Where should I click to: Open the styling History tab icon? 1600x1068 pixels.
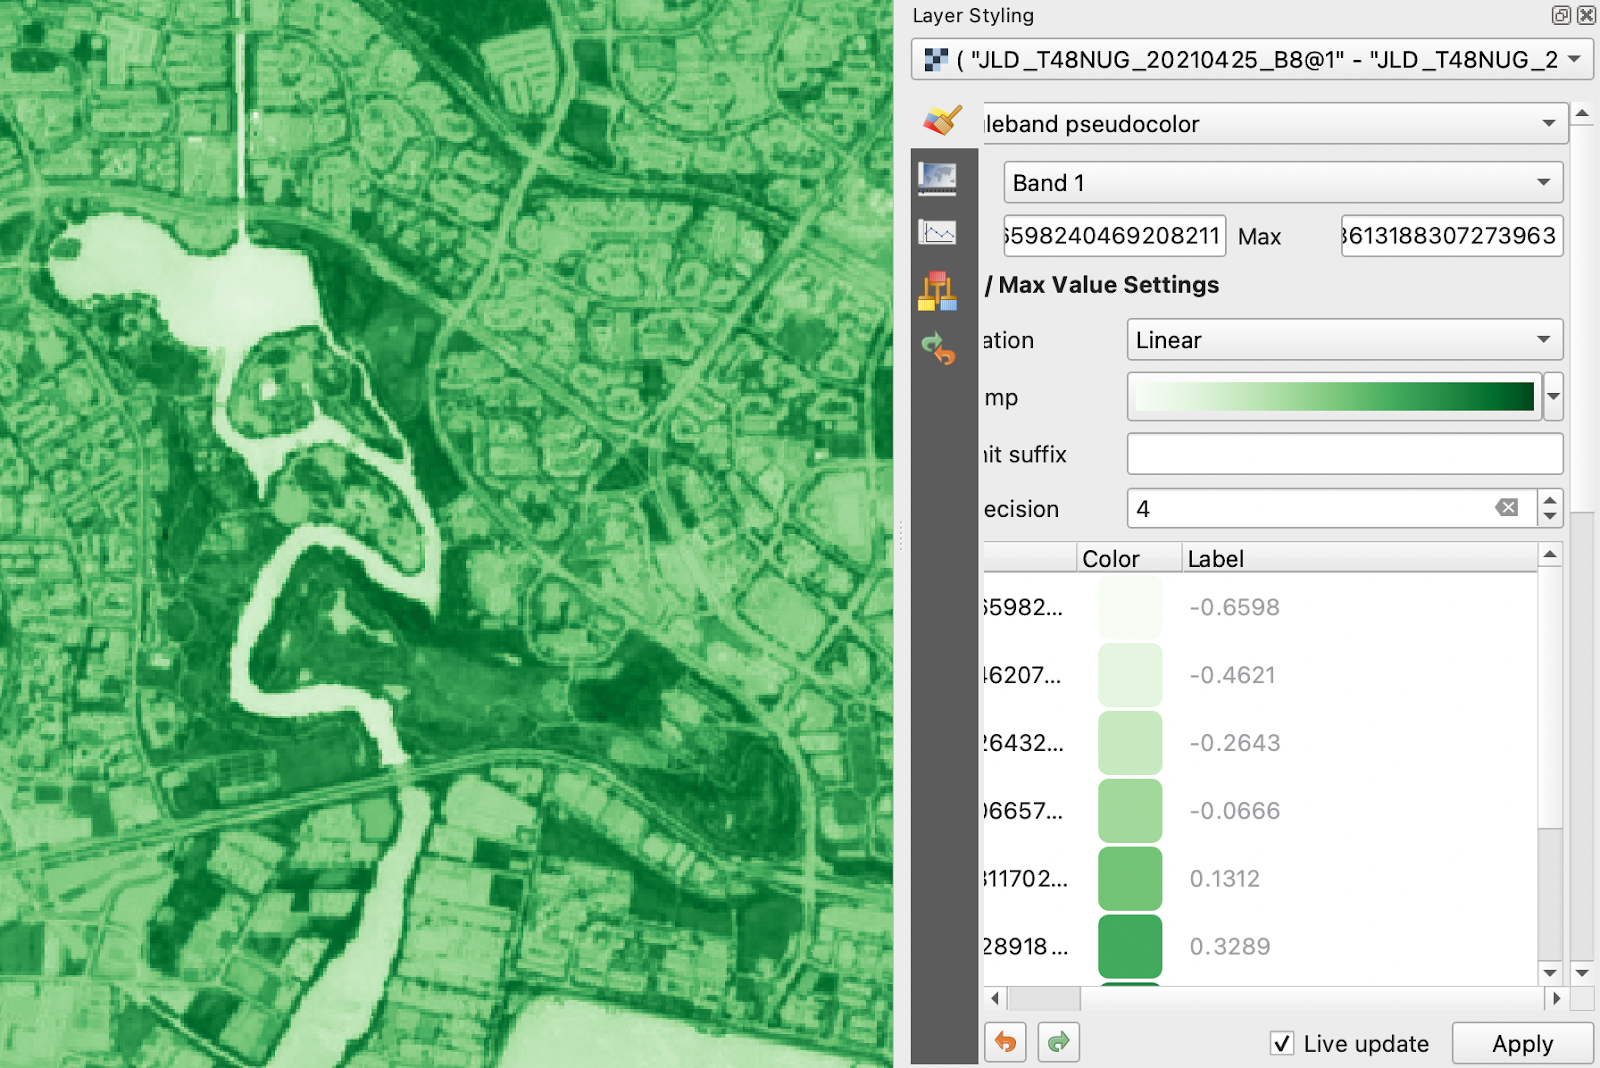pyautogui.click(x=938, y=348)
